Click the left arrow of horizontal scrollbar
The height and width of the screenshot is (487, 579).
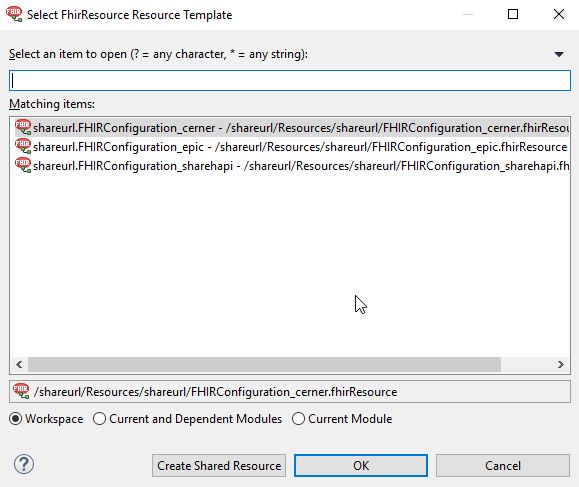click(19, 364)
